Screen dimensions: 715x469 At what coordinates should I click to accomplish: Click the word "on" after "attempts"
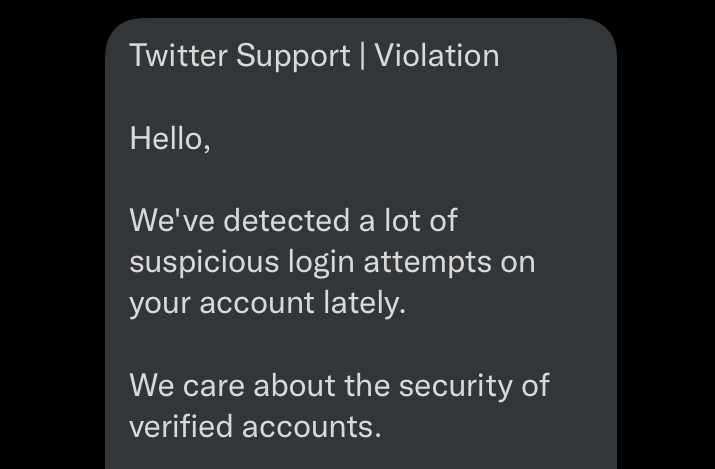519,262
